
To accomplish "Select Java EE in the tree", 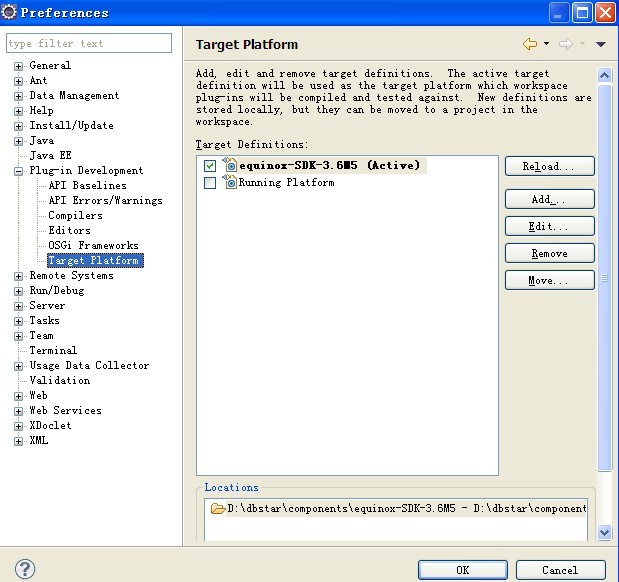I will (x=50, y=155).
